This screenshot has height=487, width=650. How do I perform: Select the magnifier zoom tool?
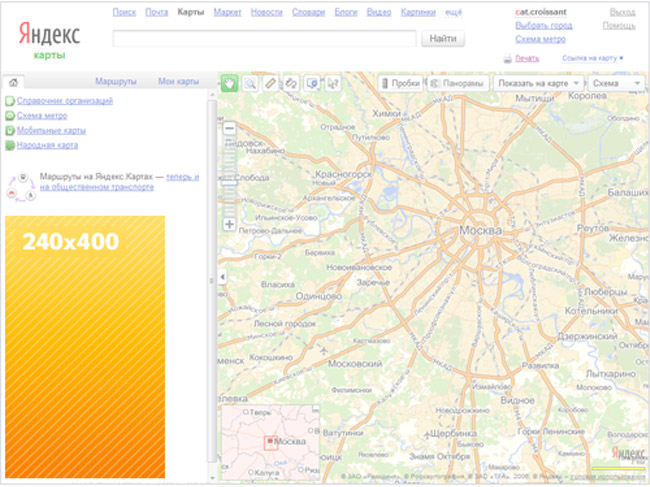point(250,83)
